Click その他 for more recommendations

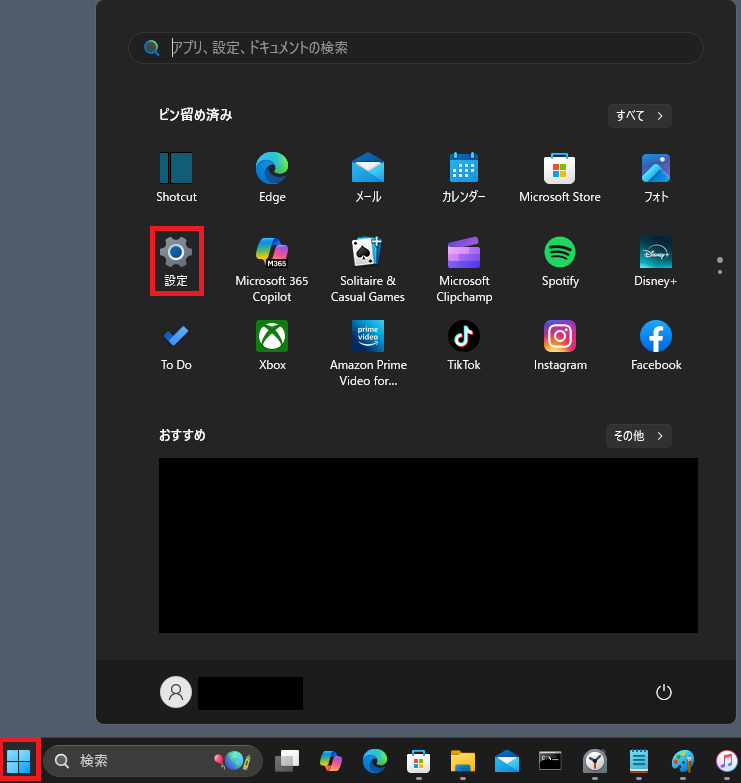click(x=639, y=436)
